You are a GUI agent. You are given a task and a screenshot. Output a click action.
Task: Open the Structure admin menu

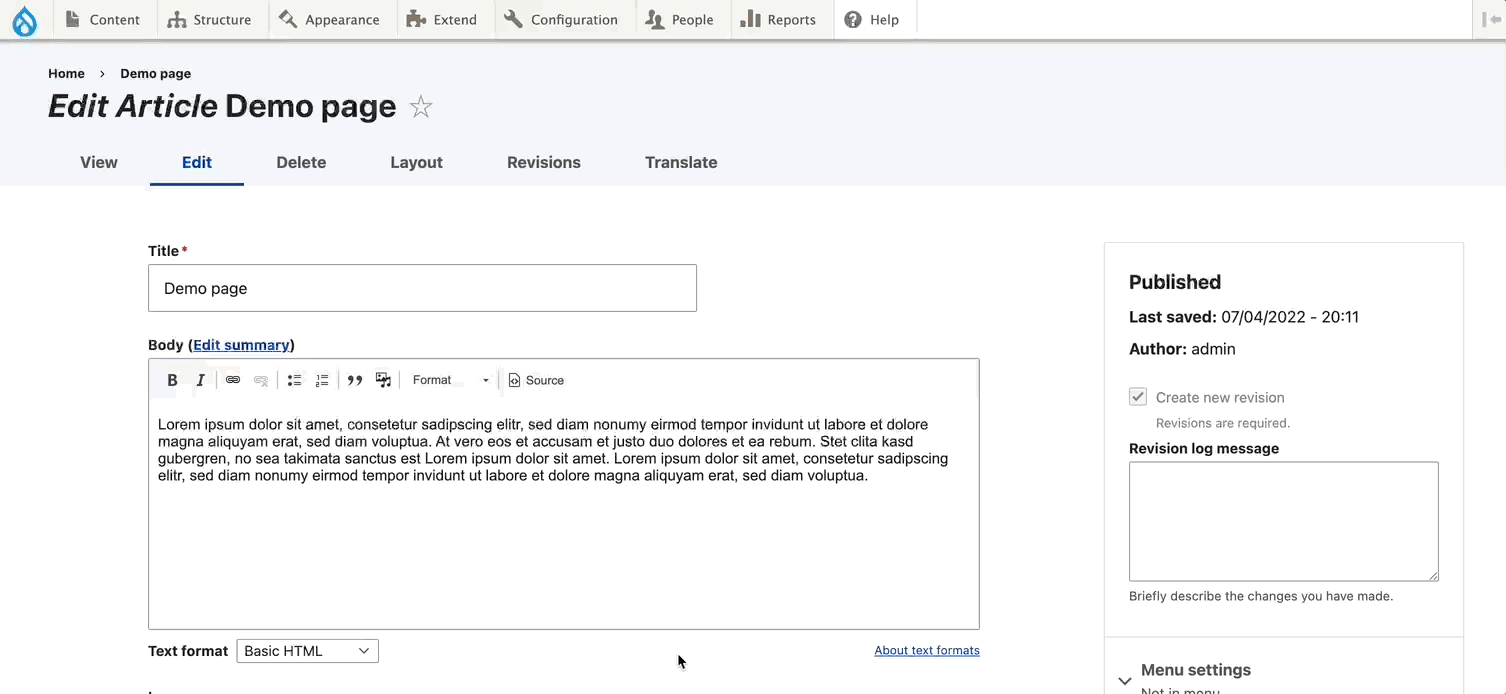point(210,20)
